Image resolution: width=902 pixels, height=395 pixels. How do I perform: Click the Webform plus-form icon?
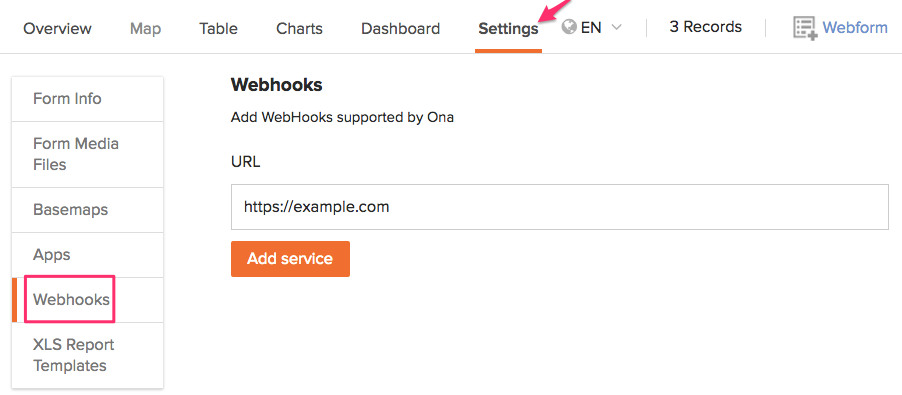[x=805, y=28]
